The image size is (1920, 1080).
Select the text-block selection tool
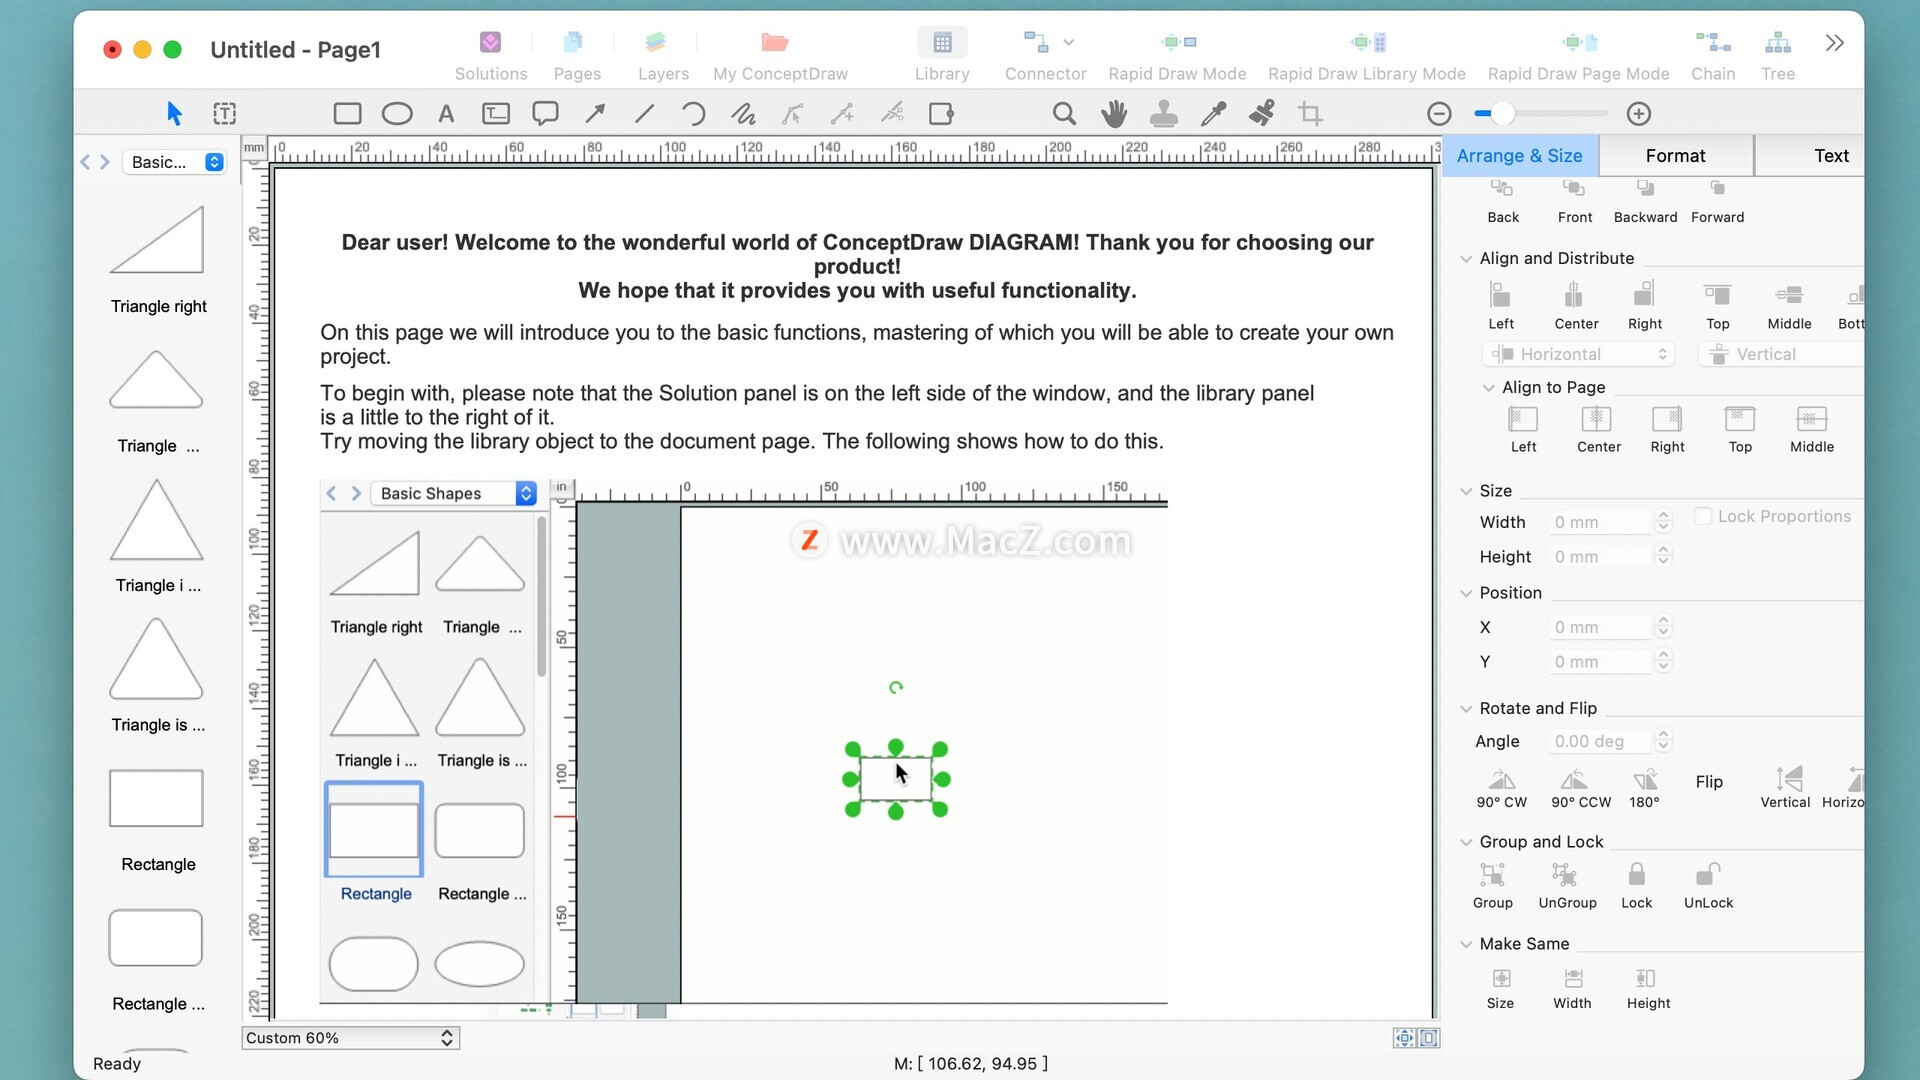225,114
